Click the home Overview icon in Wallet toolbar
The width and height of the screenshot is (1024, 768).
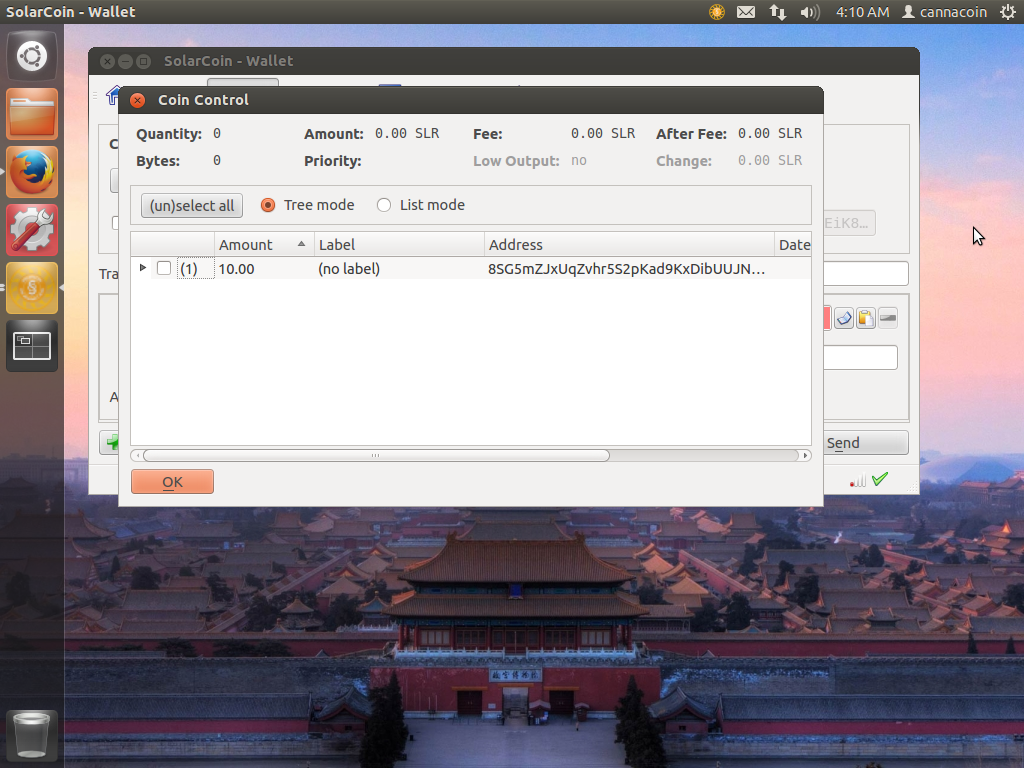(113, 95)
